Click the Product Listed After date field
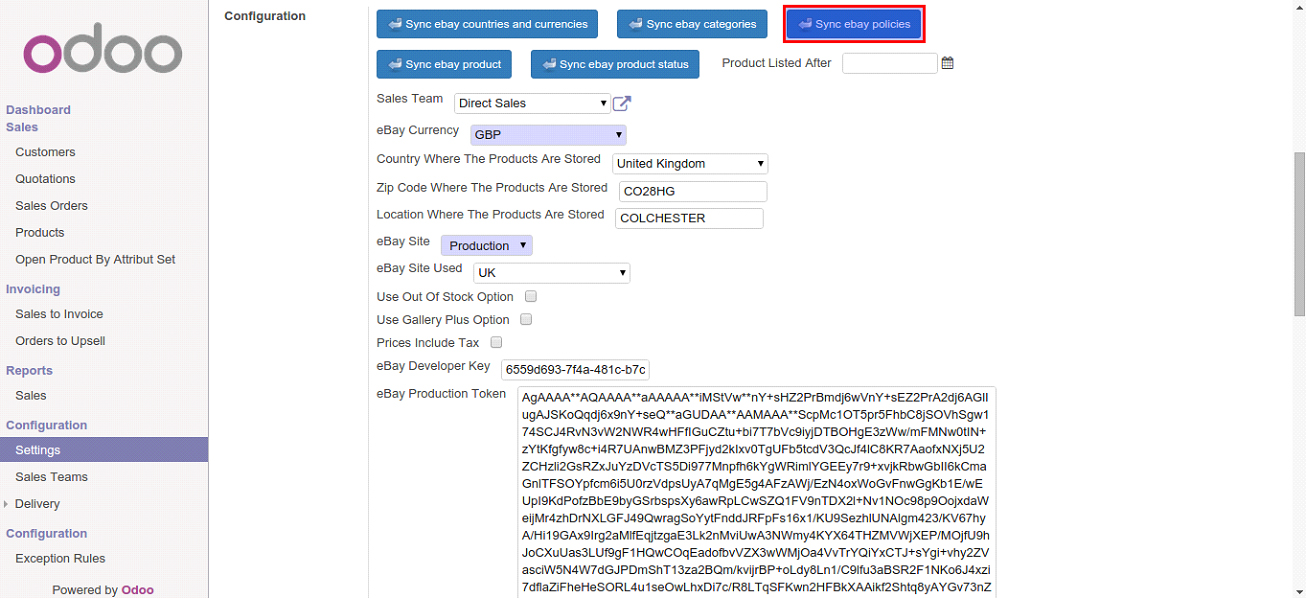Image resolution: width=1306 pixels, height=598 pixels. pyautogui.click(x=889, y=63)
